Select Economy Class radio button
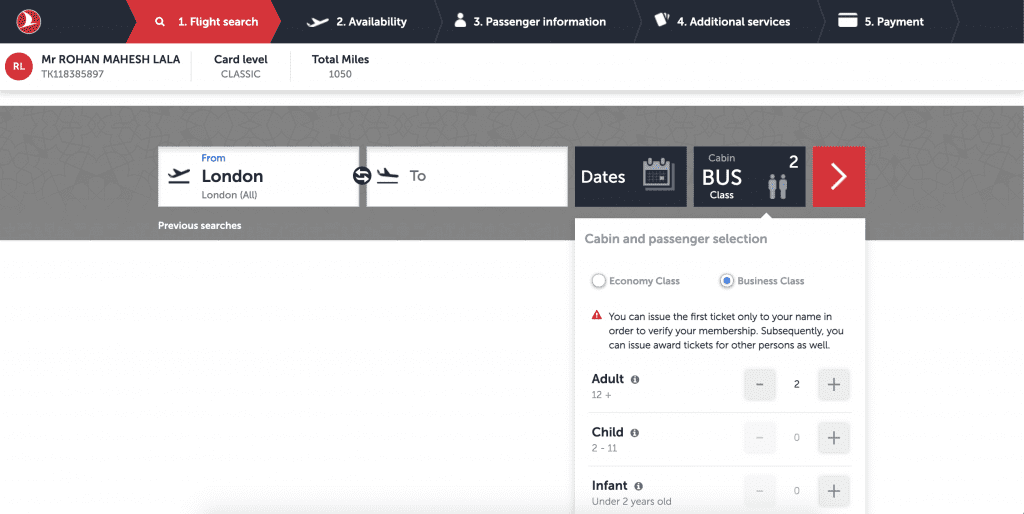The image size is (1024, 514). 598,281
